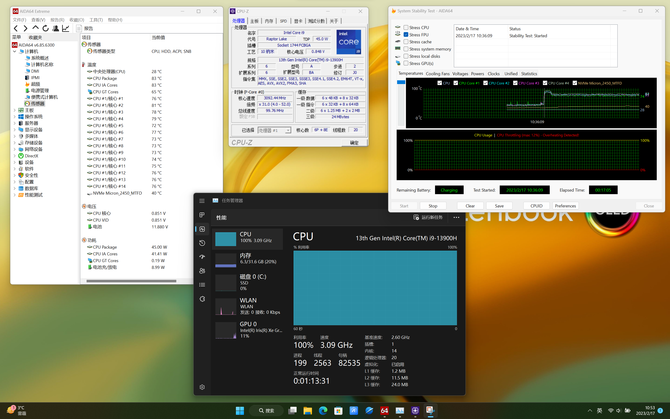This screenshot has width=670, height=419.
Task: Open App history in Task Manager sidebar
Action: point(202,243)
